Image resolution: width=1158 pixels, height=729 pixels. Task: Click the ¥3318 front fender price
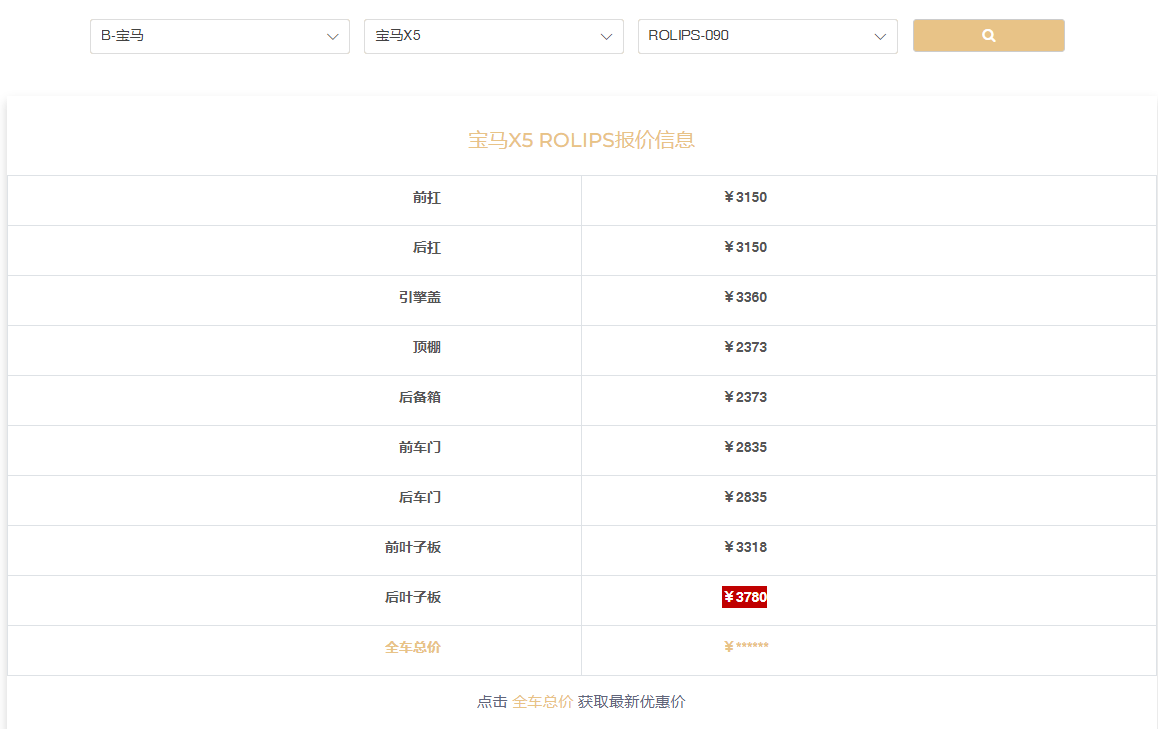click(x=745, y=548)
